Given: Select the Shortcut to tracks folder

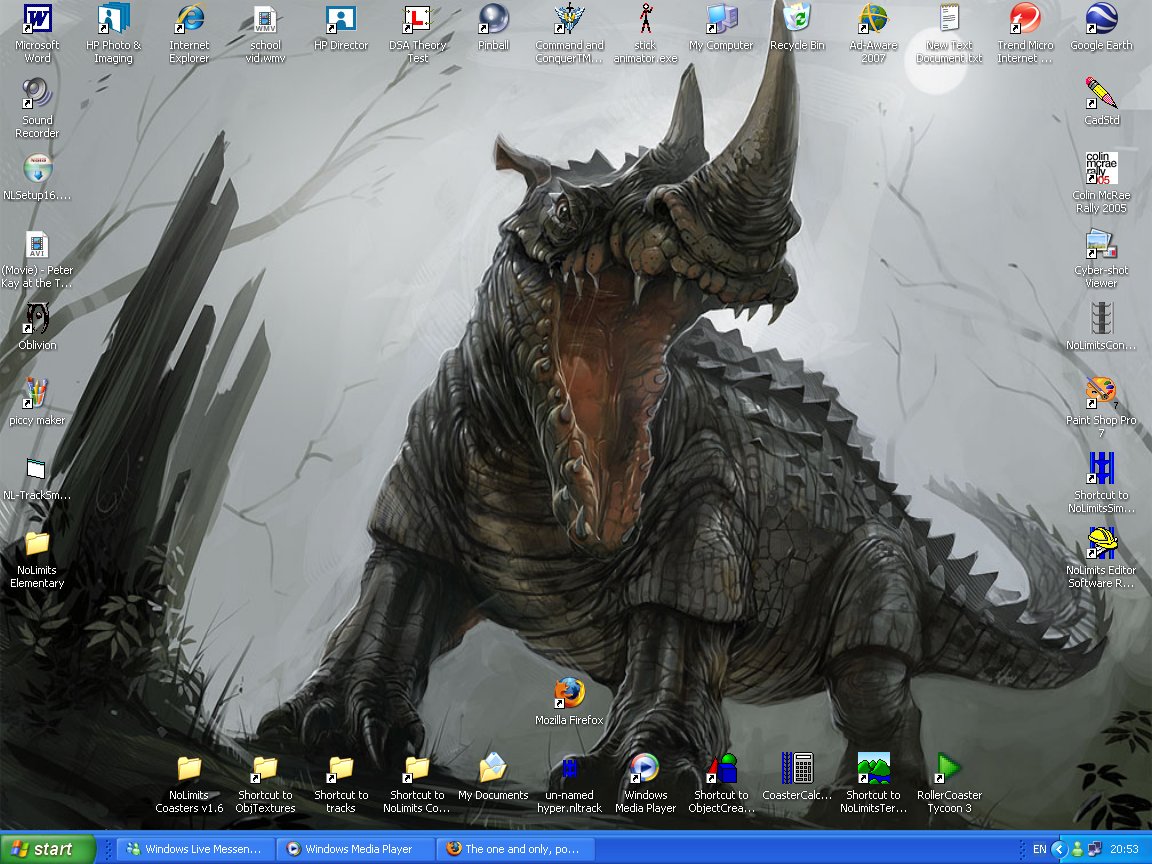Looking at the screenshot, I should tap(341, 769).
